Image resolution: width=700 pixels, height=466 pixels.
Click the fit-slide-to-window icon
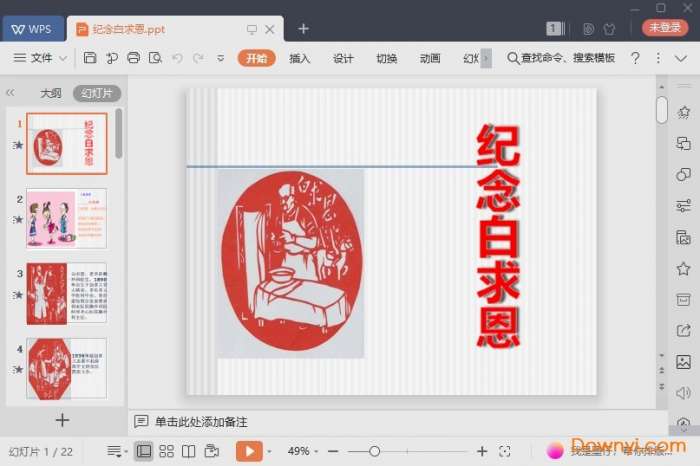pos(505,451)
